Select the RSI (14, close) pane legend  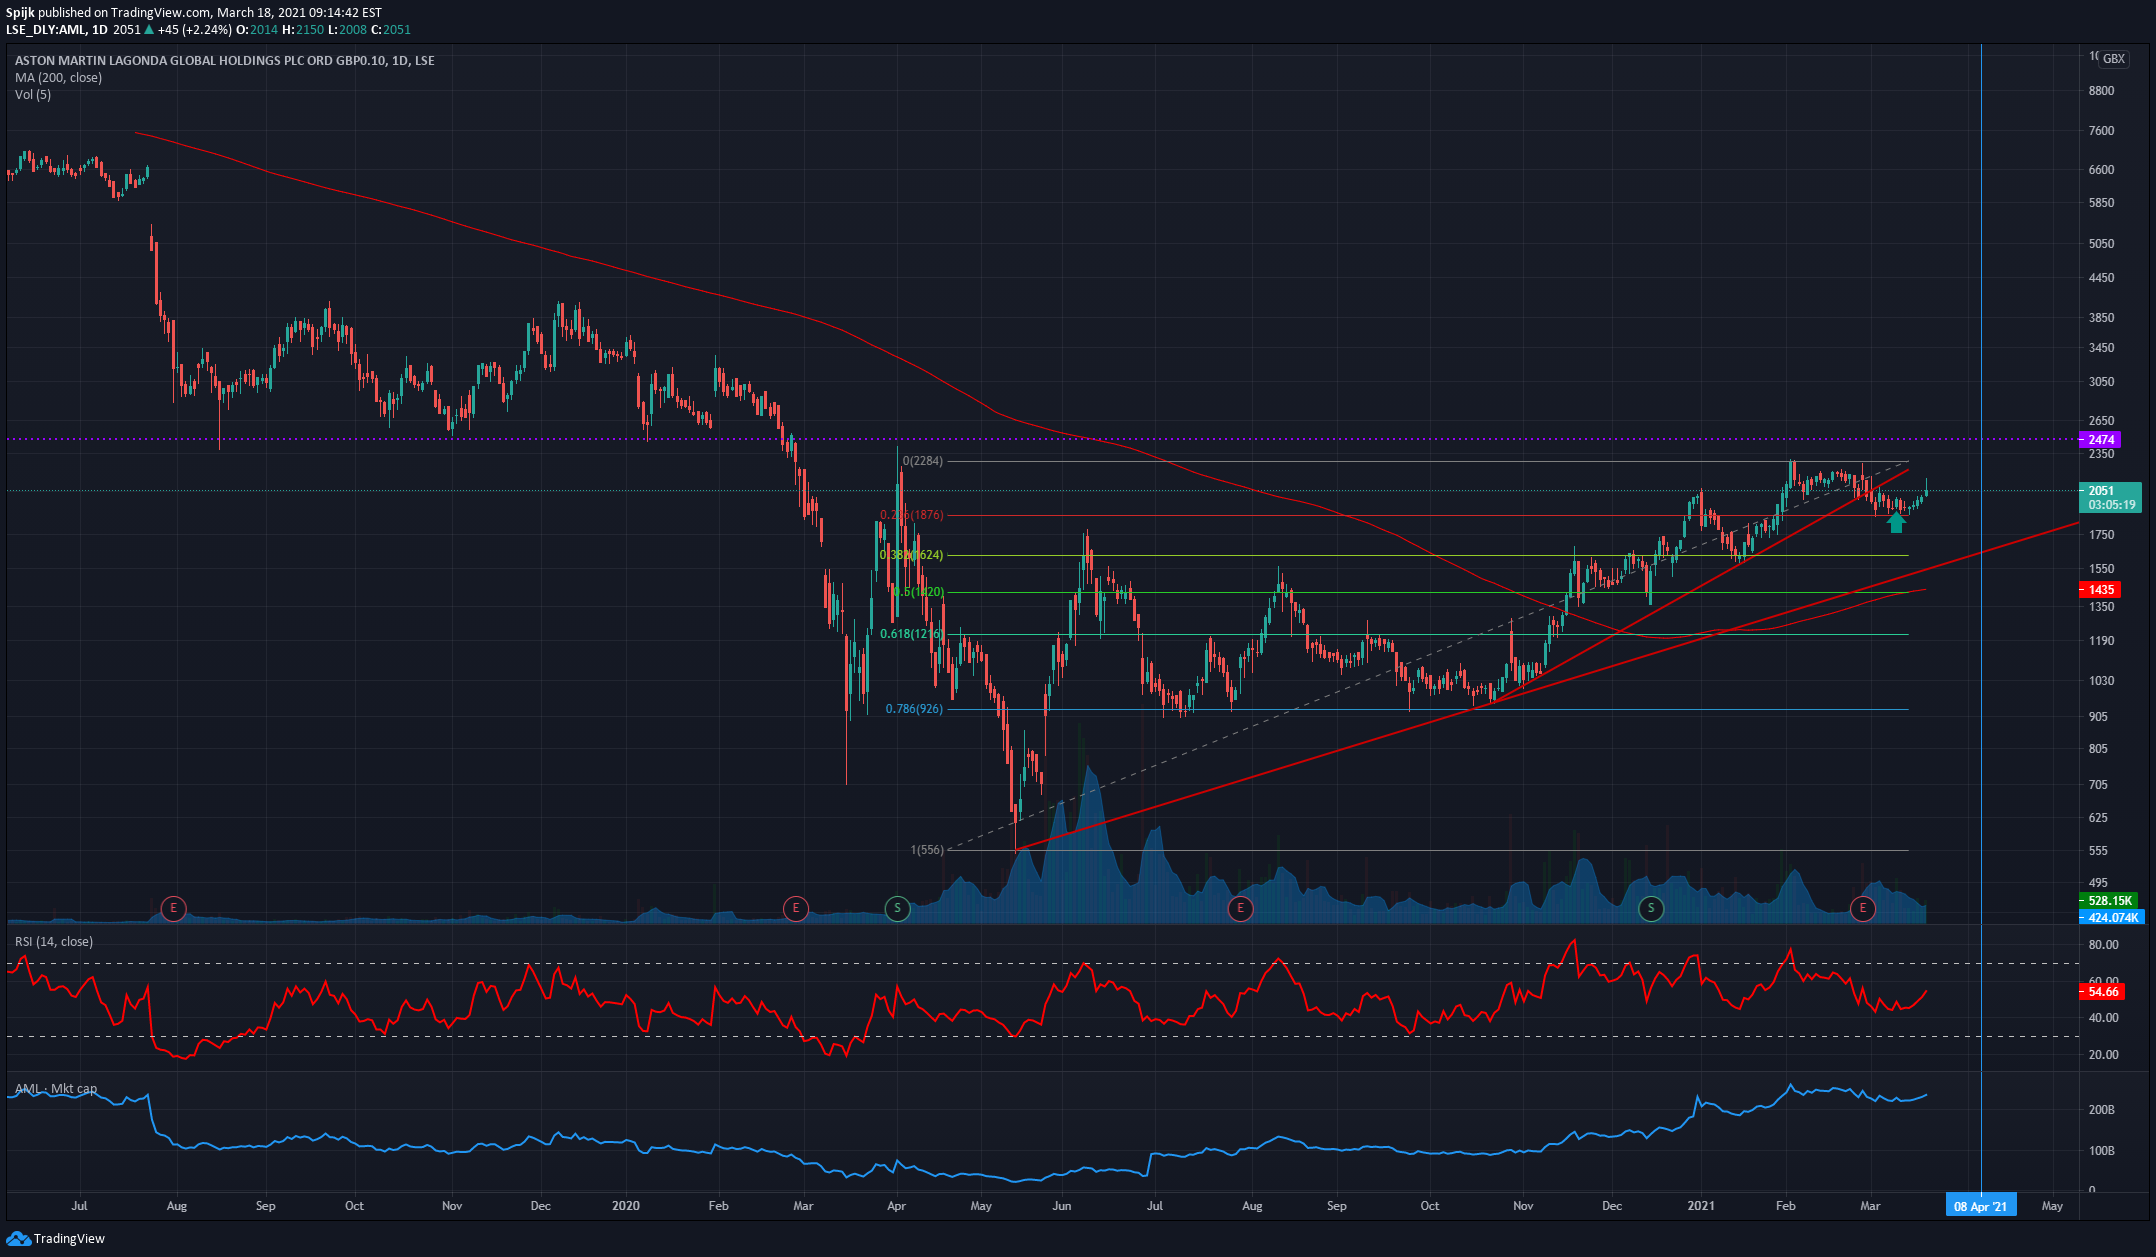coord(54,941)
